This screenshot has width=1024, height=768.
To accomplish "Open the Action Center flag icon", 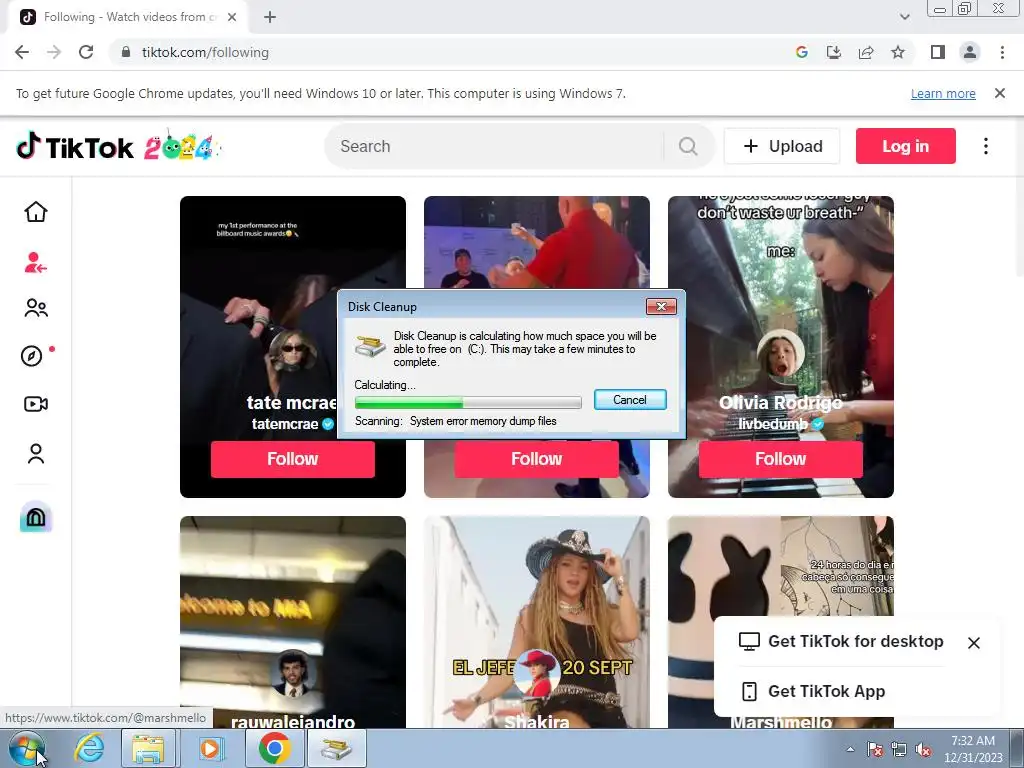I will (874, 750).
